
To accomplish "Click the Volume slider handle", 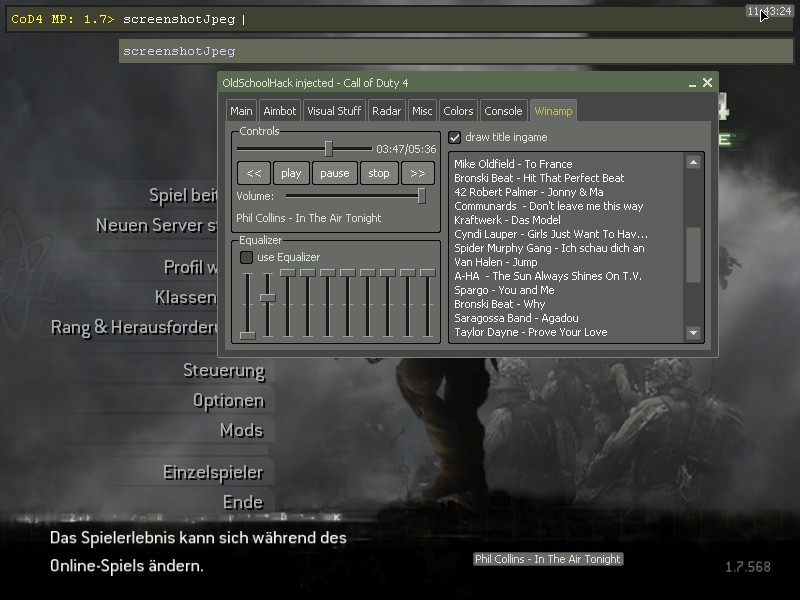I will click(421, 196).
